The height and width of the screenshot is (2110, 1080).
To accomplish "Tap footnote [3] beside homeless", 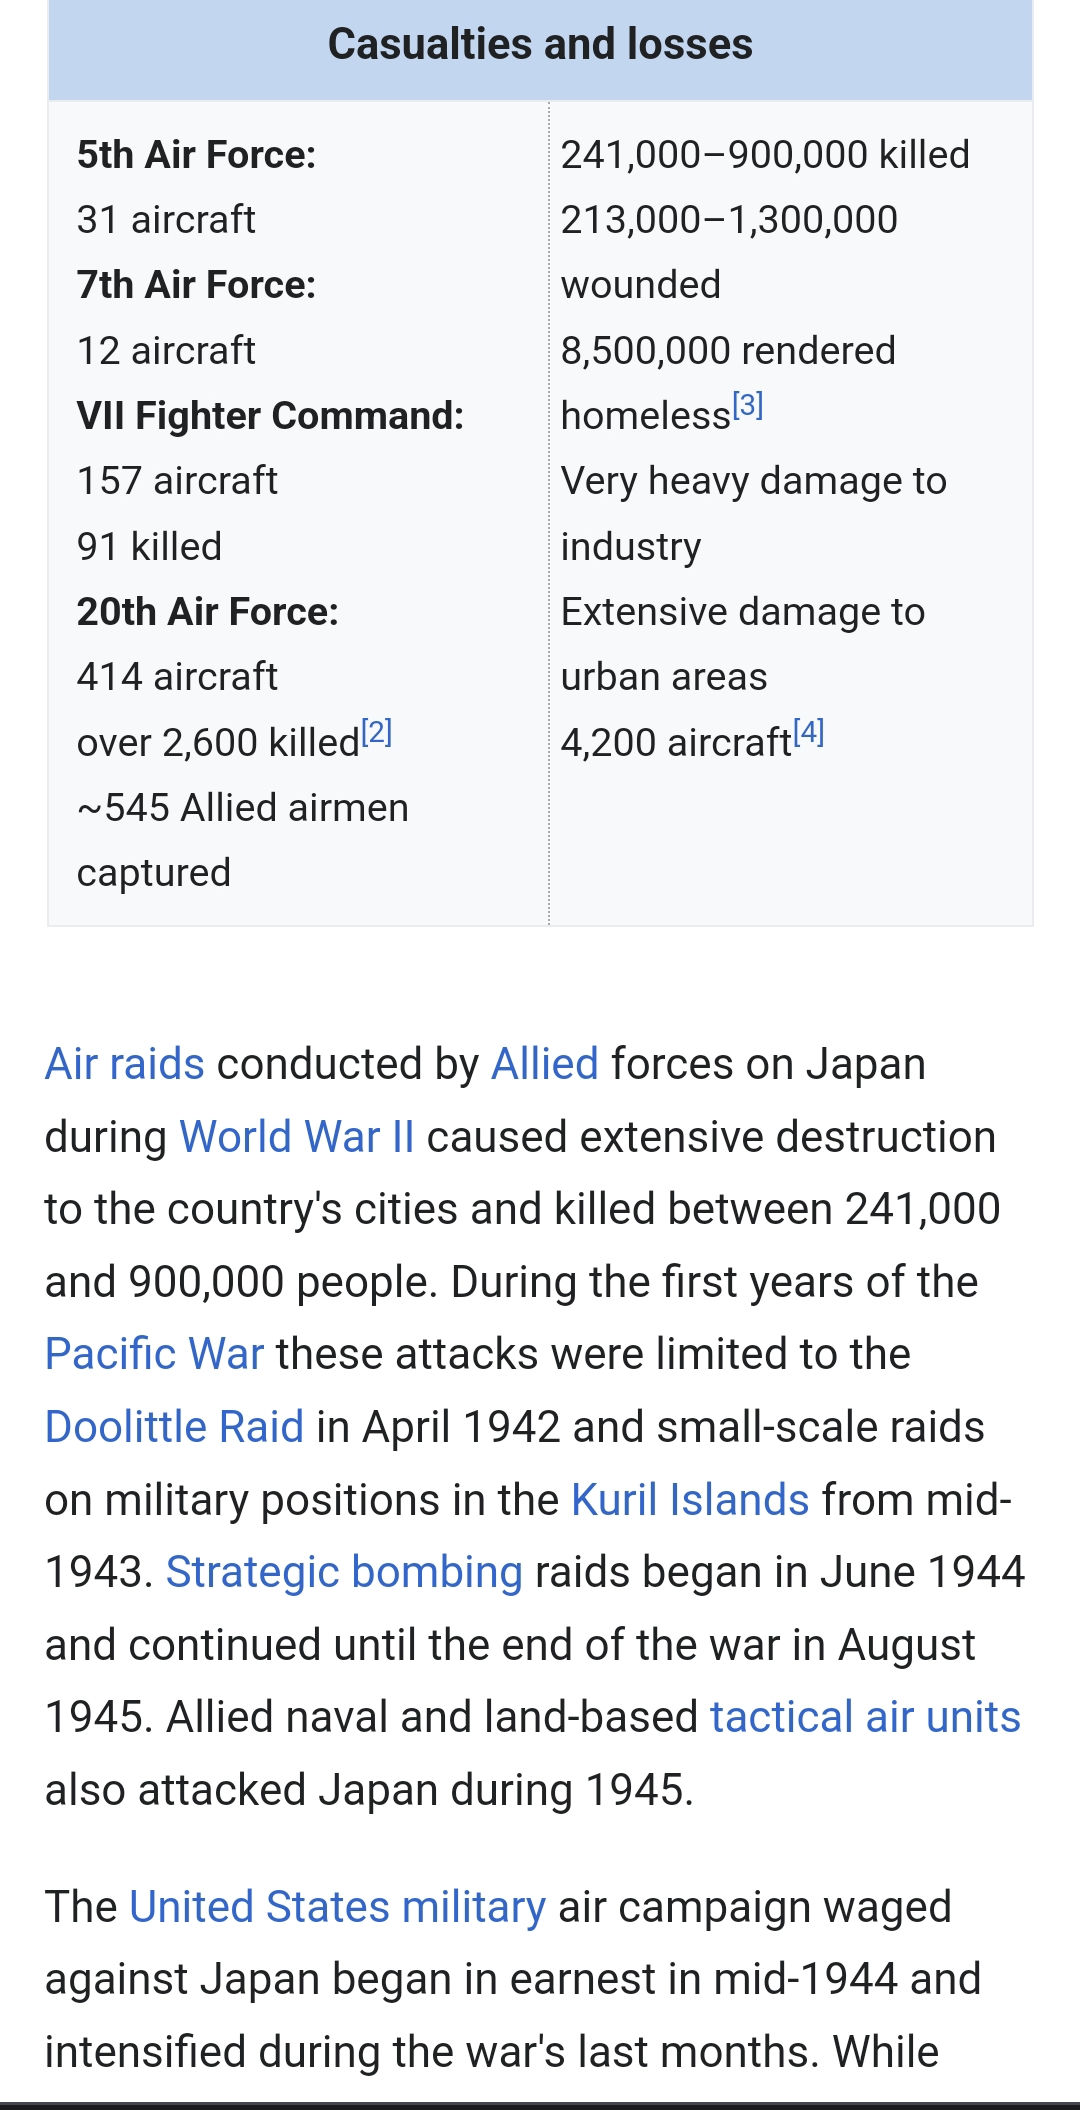I will 748,406.
